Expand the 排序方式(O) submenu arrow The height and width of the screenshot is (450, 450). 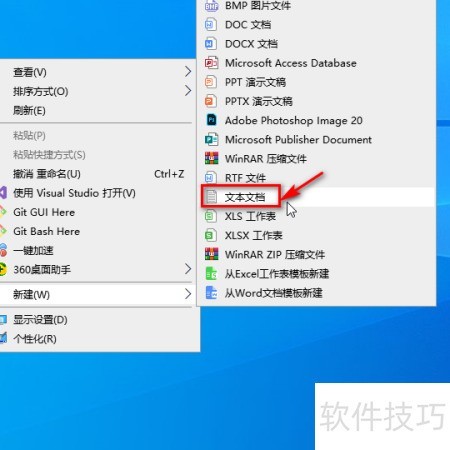pos(188,90)
